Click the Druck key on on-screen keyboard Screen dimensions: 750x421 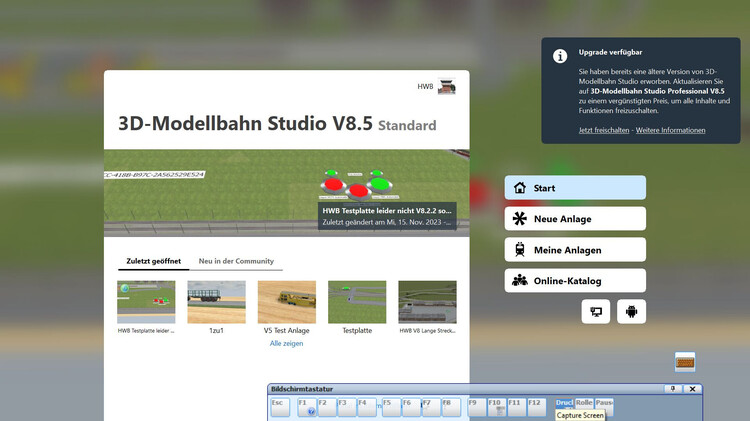tap(564, 403)
